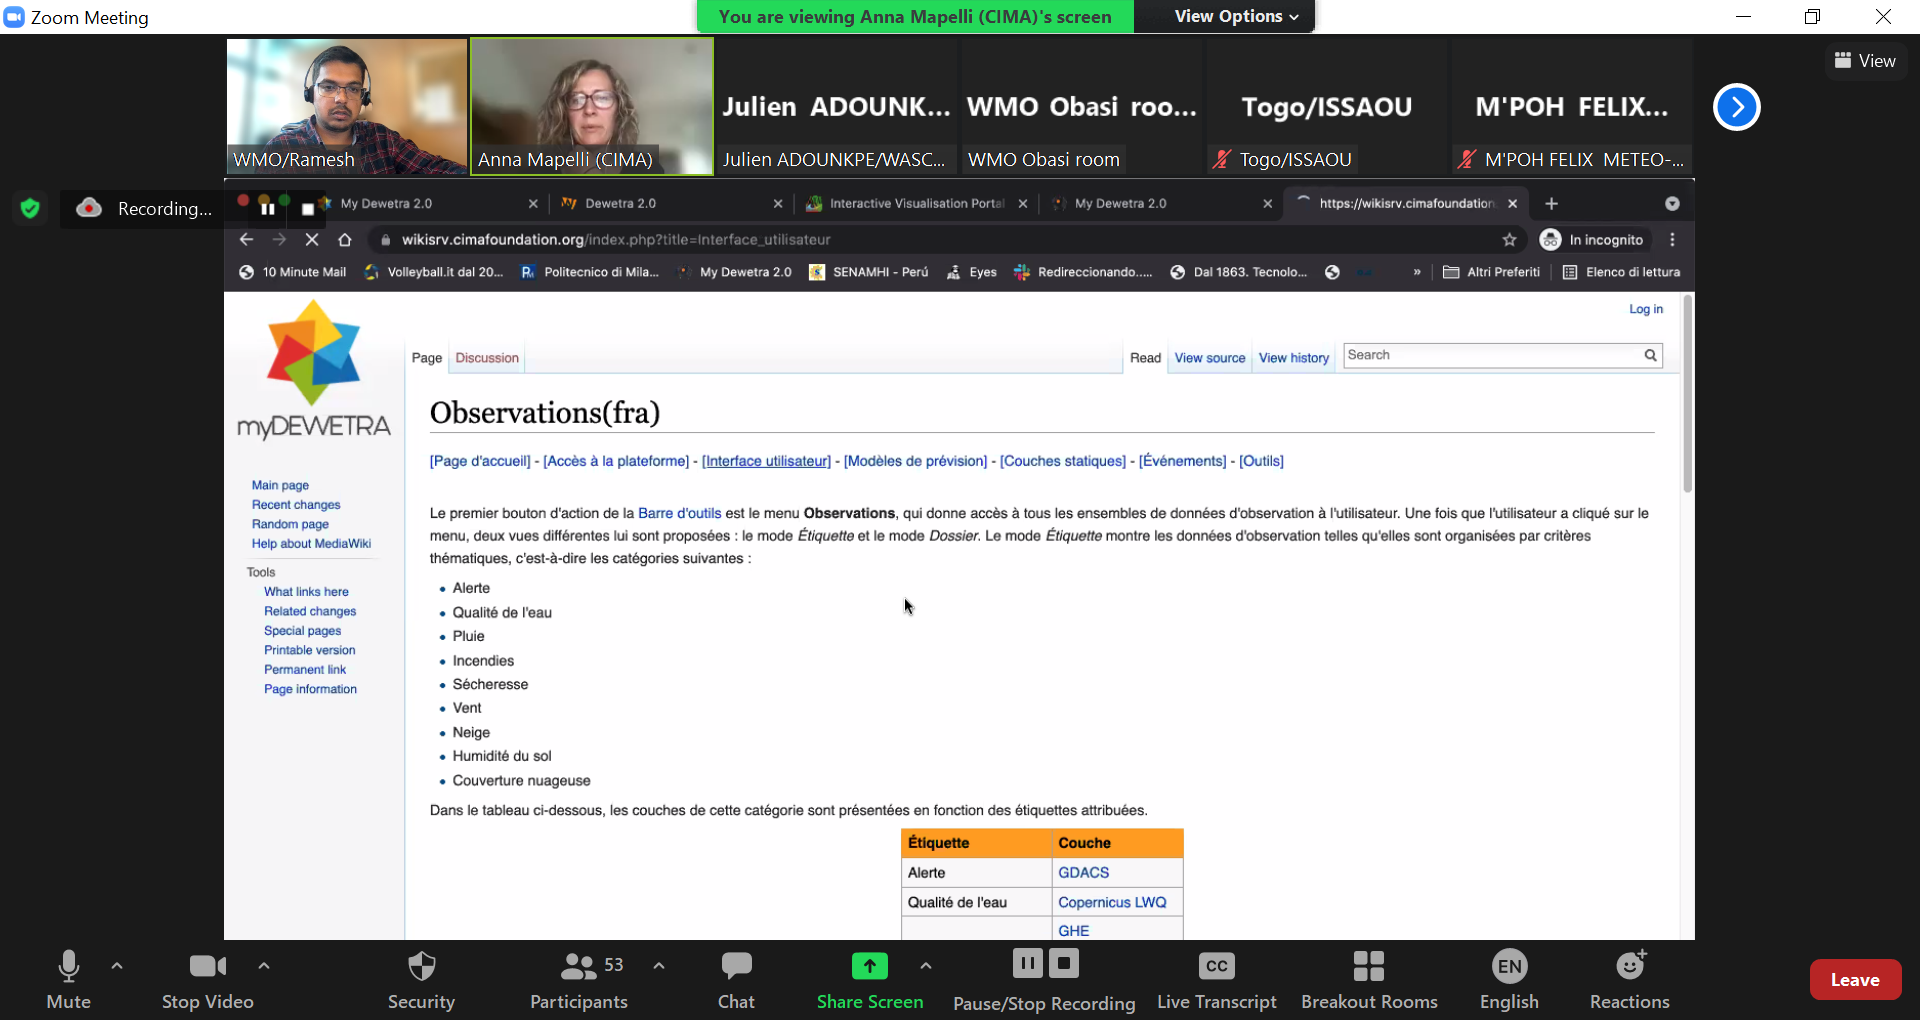This screenshot has height=1020, width=1920.
Task: Open the wiki Discussion tab
Action: coord(487,358)
